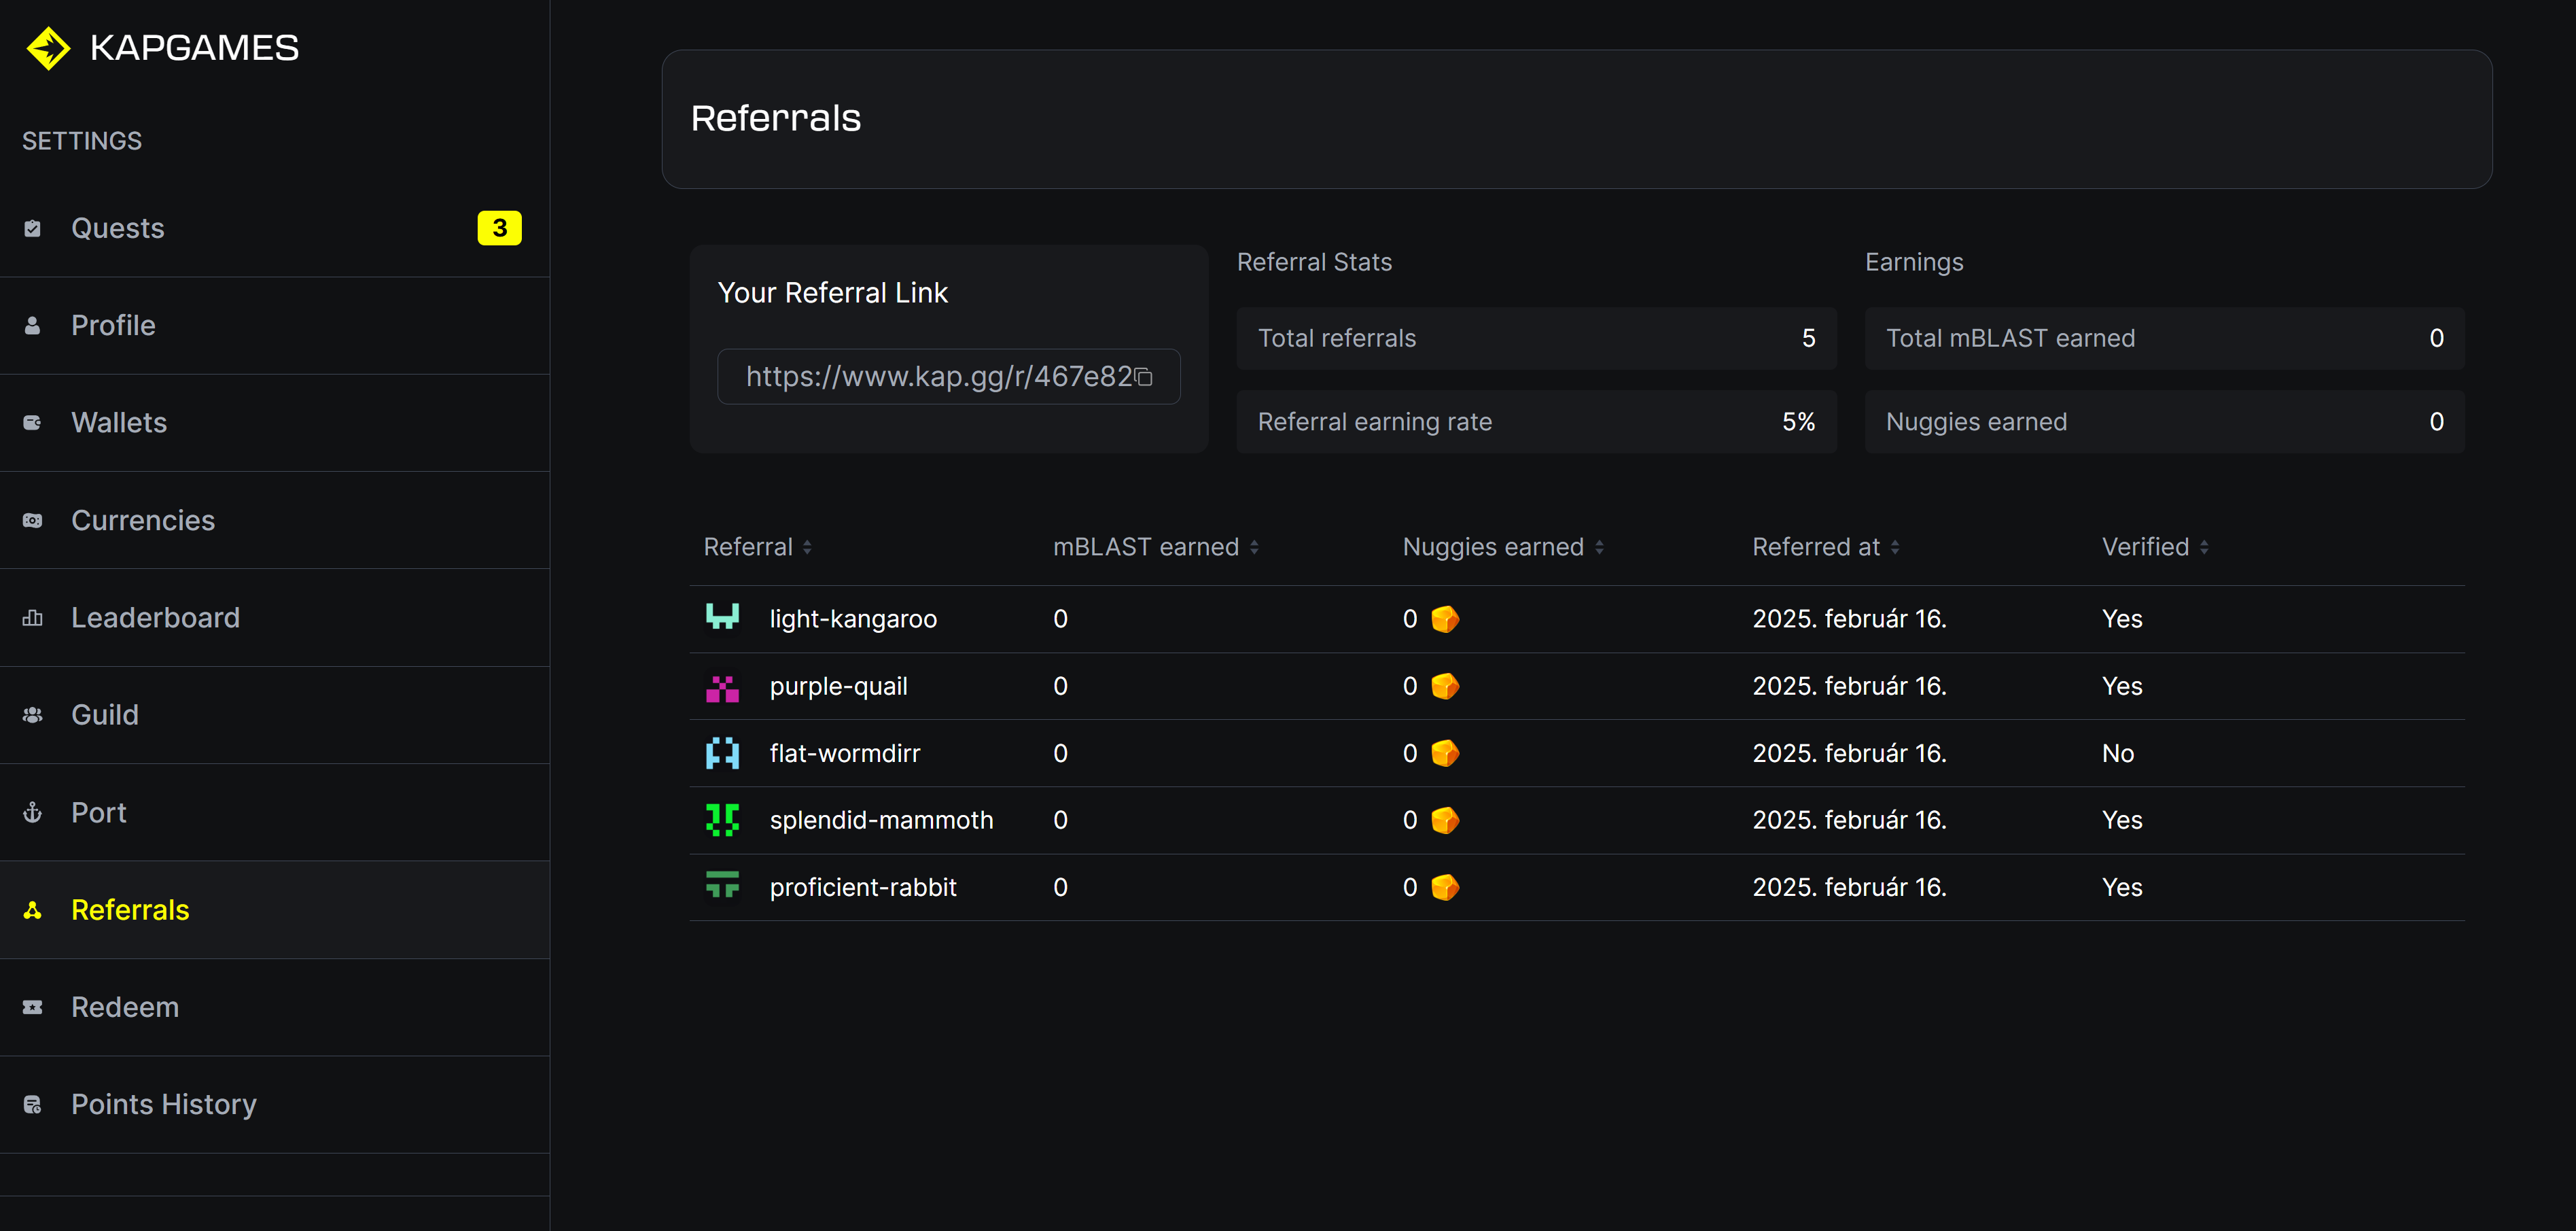Image resolution: width=2576 pixels, height=1231 pixels.
Task: Click nuggie coin icon in light-kangaroo row
Action: [1445, 619]
